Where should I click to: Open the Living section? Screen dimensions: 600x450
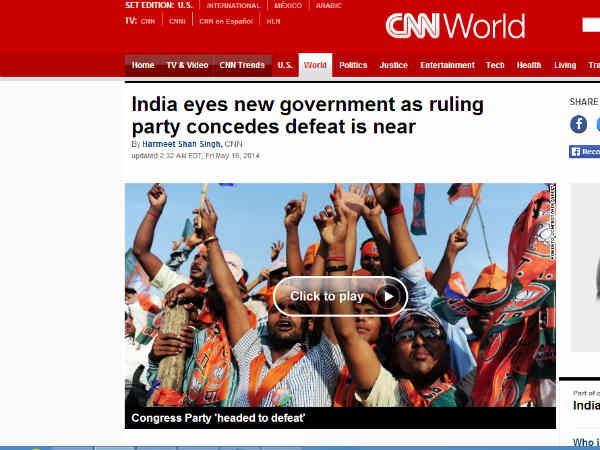click(x=565, y=65)
